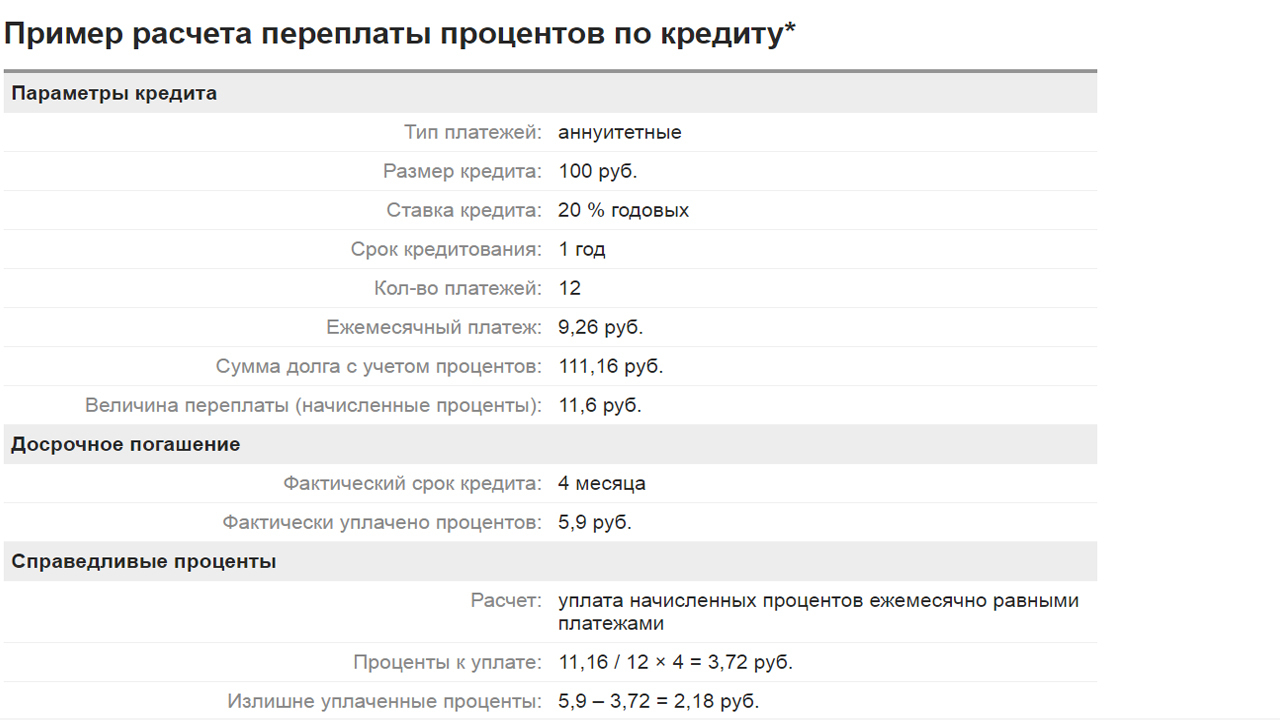Viewport: 1280px width, 720px height.
Task: Click 'Сумма долга с учетом процентов:' label
Action: point(379,366)
